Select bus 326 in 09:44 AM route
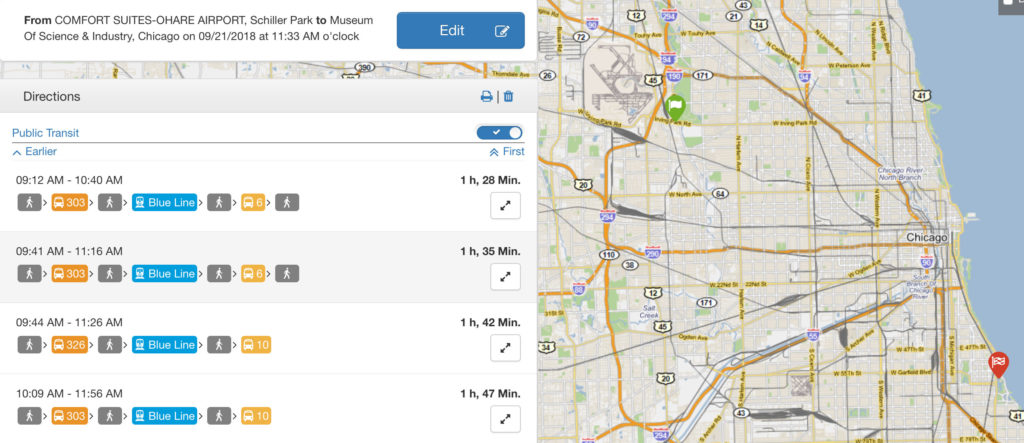 click(69, 345)
